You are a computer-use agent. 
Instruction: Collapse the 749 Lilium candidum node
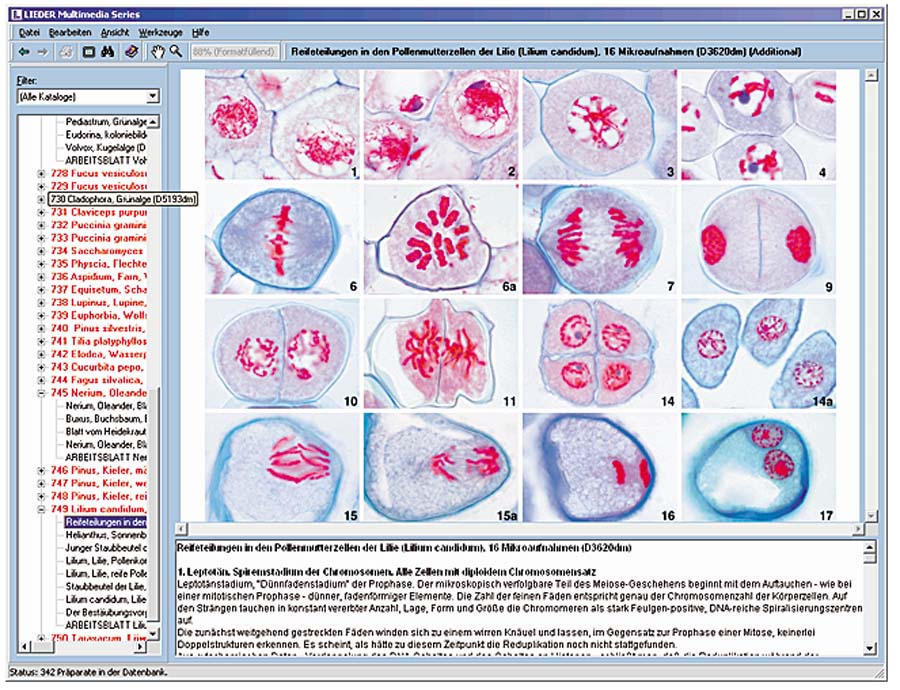[x=41, y=509]
